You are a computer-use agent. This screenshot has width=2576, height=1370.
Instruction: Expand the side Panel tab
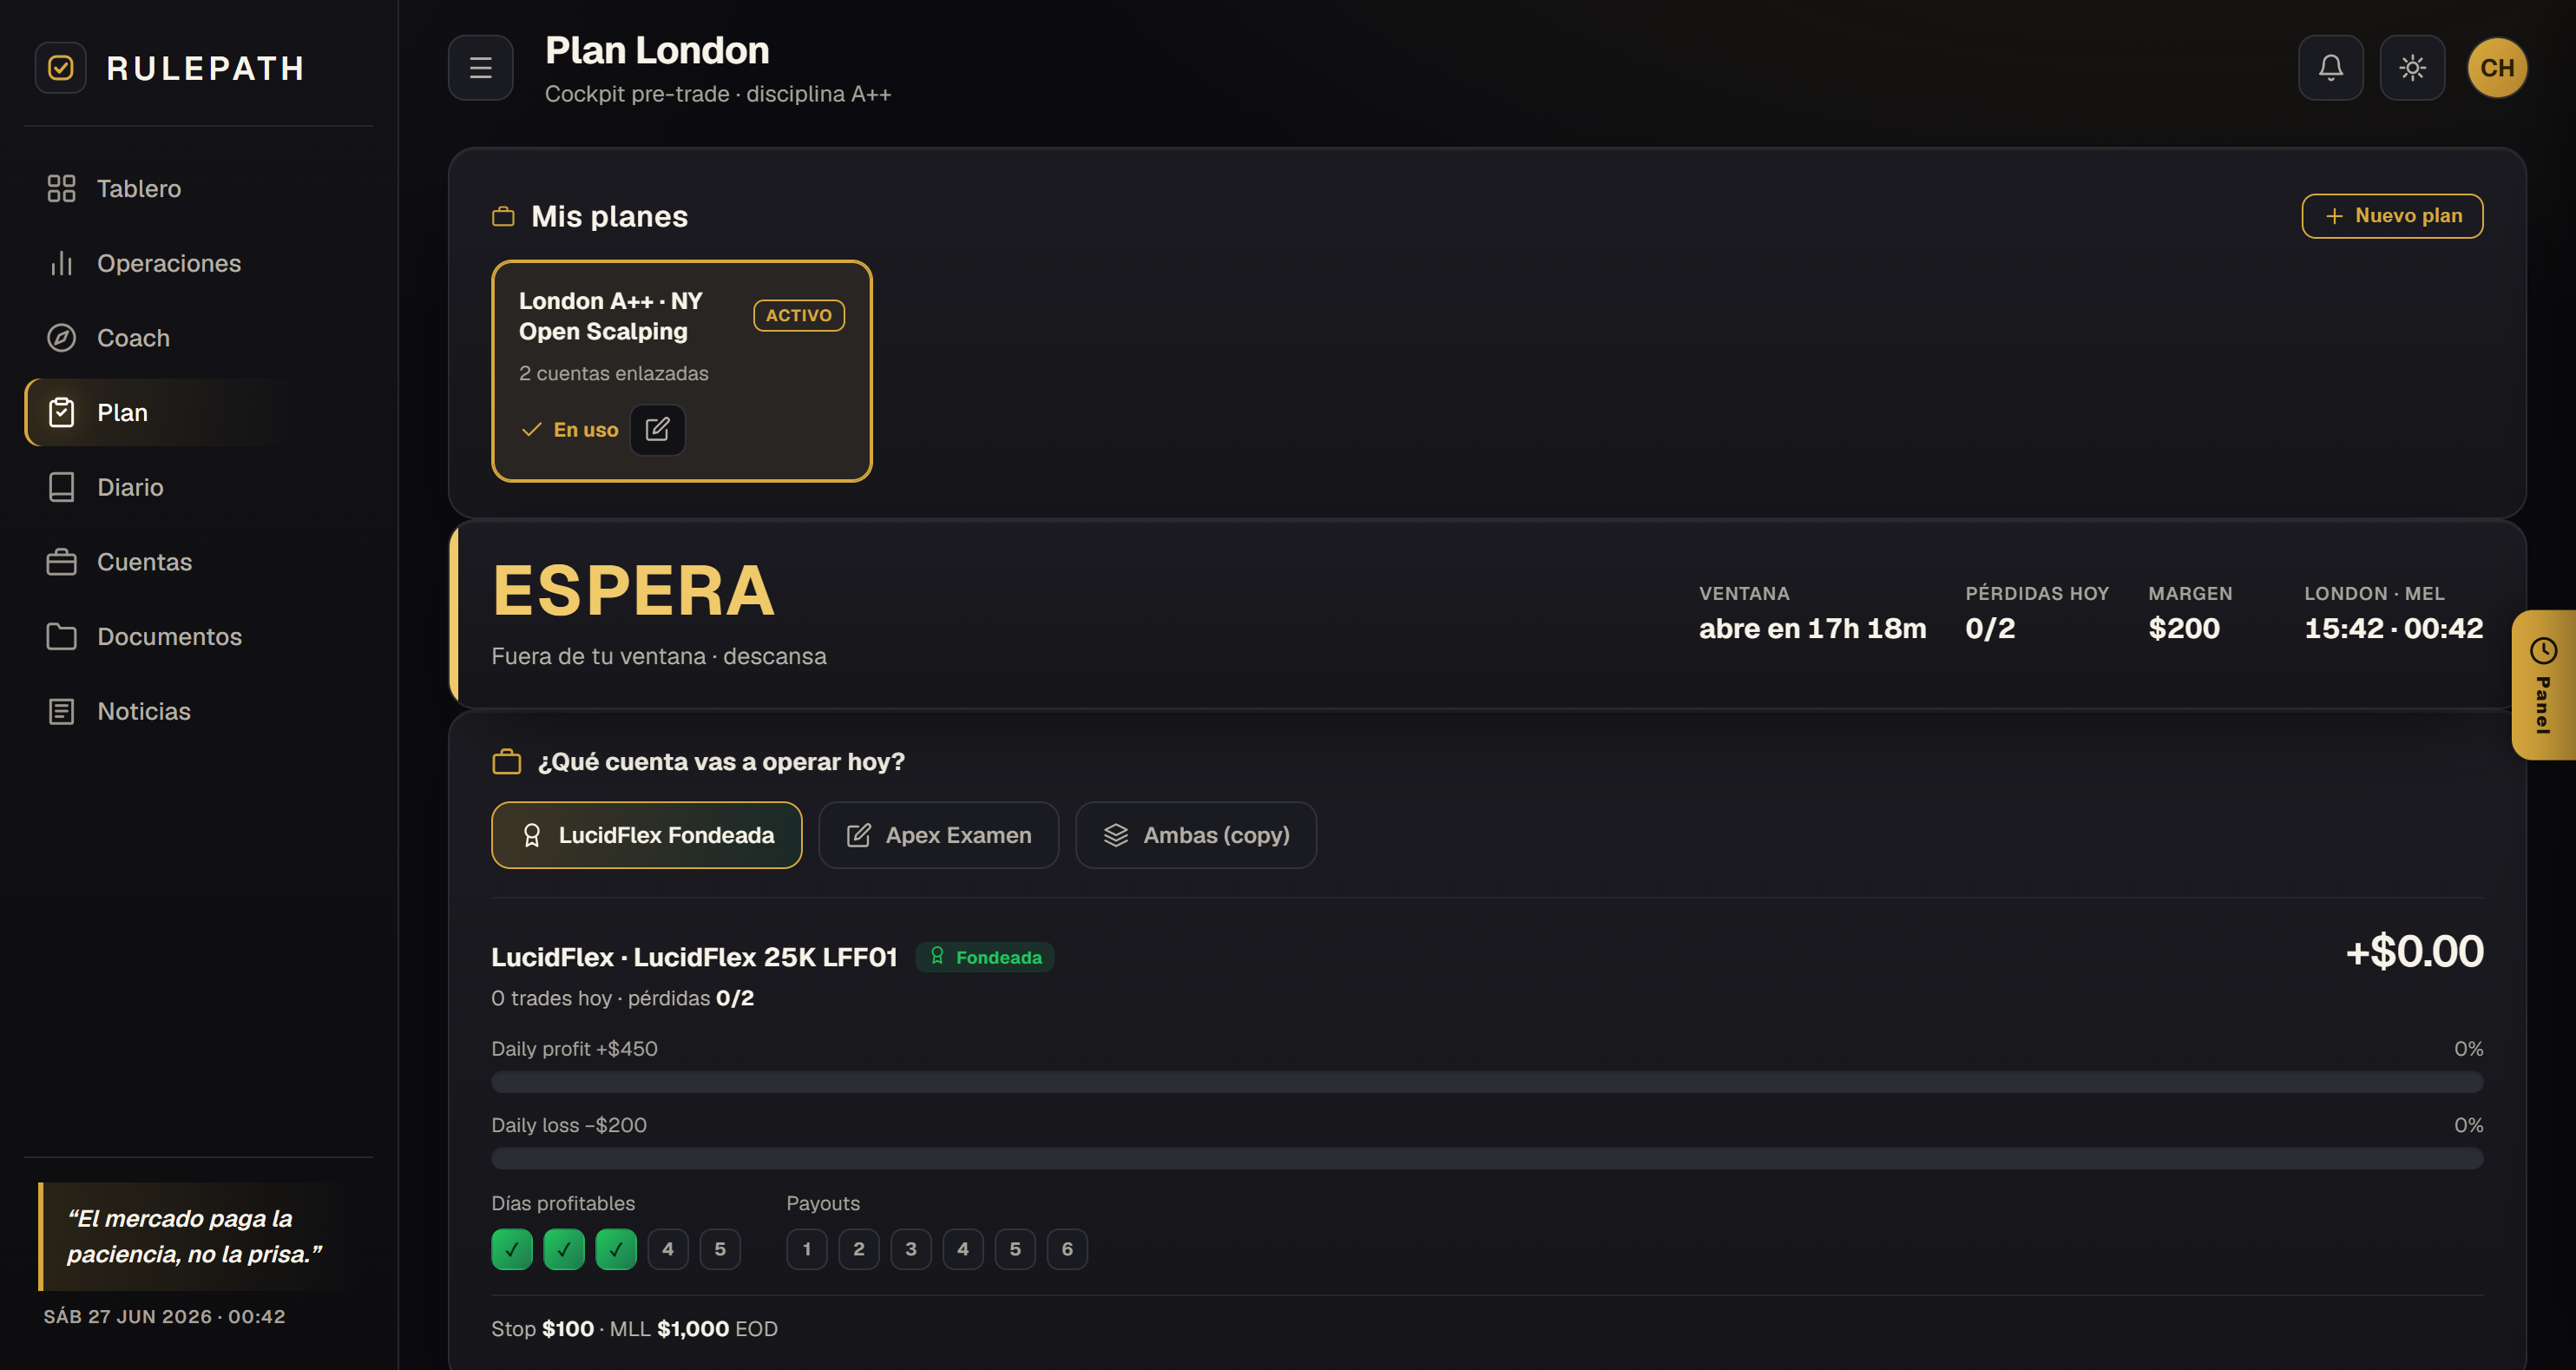coord(2543,685)
